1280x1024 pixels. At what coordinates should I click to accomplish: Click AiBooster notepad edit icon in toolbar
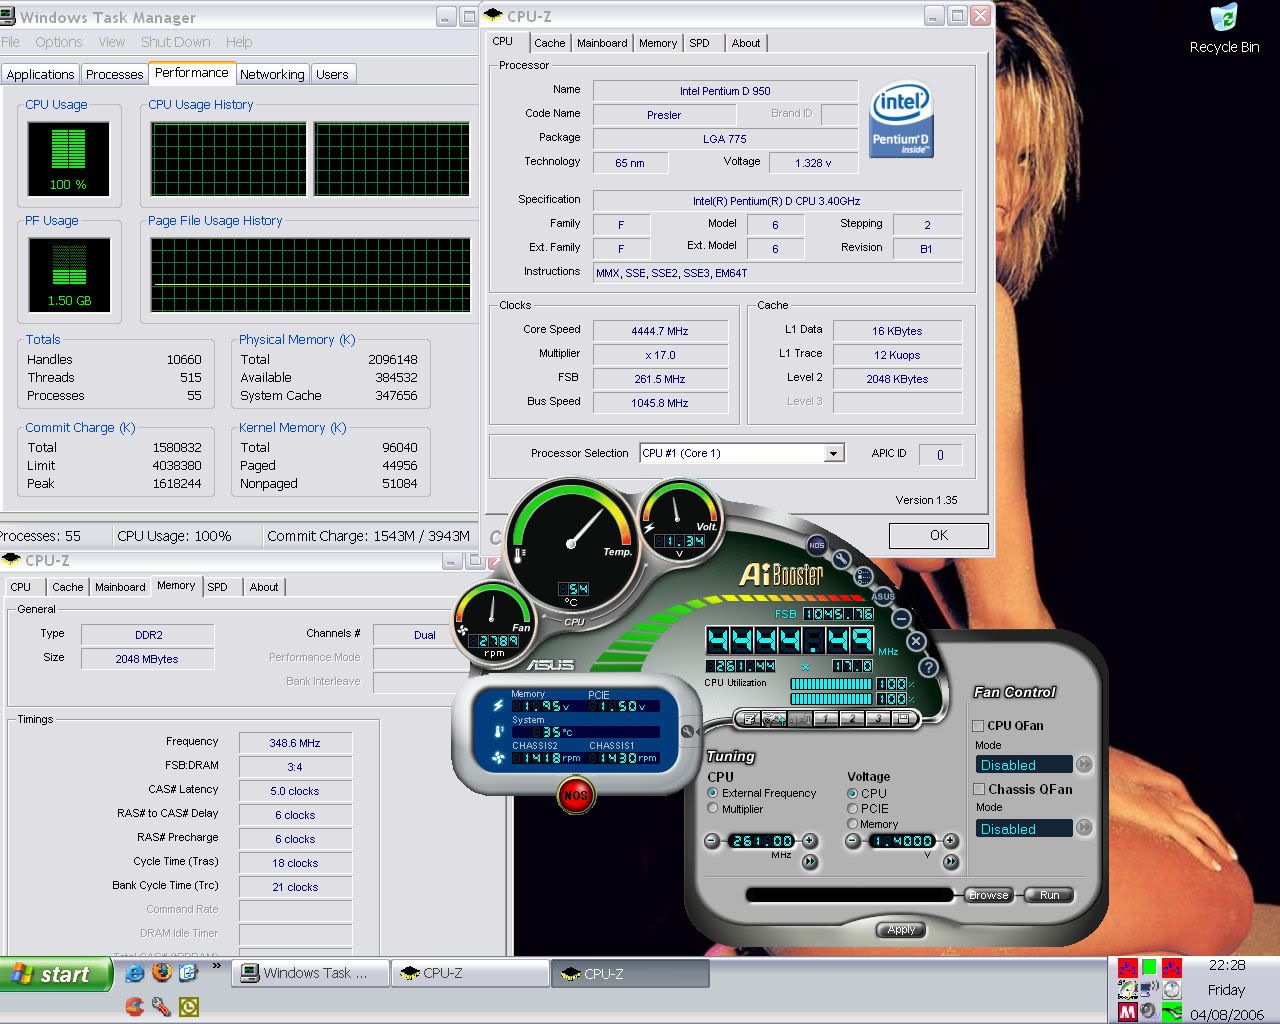747,718
